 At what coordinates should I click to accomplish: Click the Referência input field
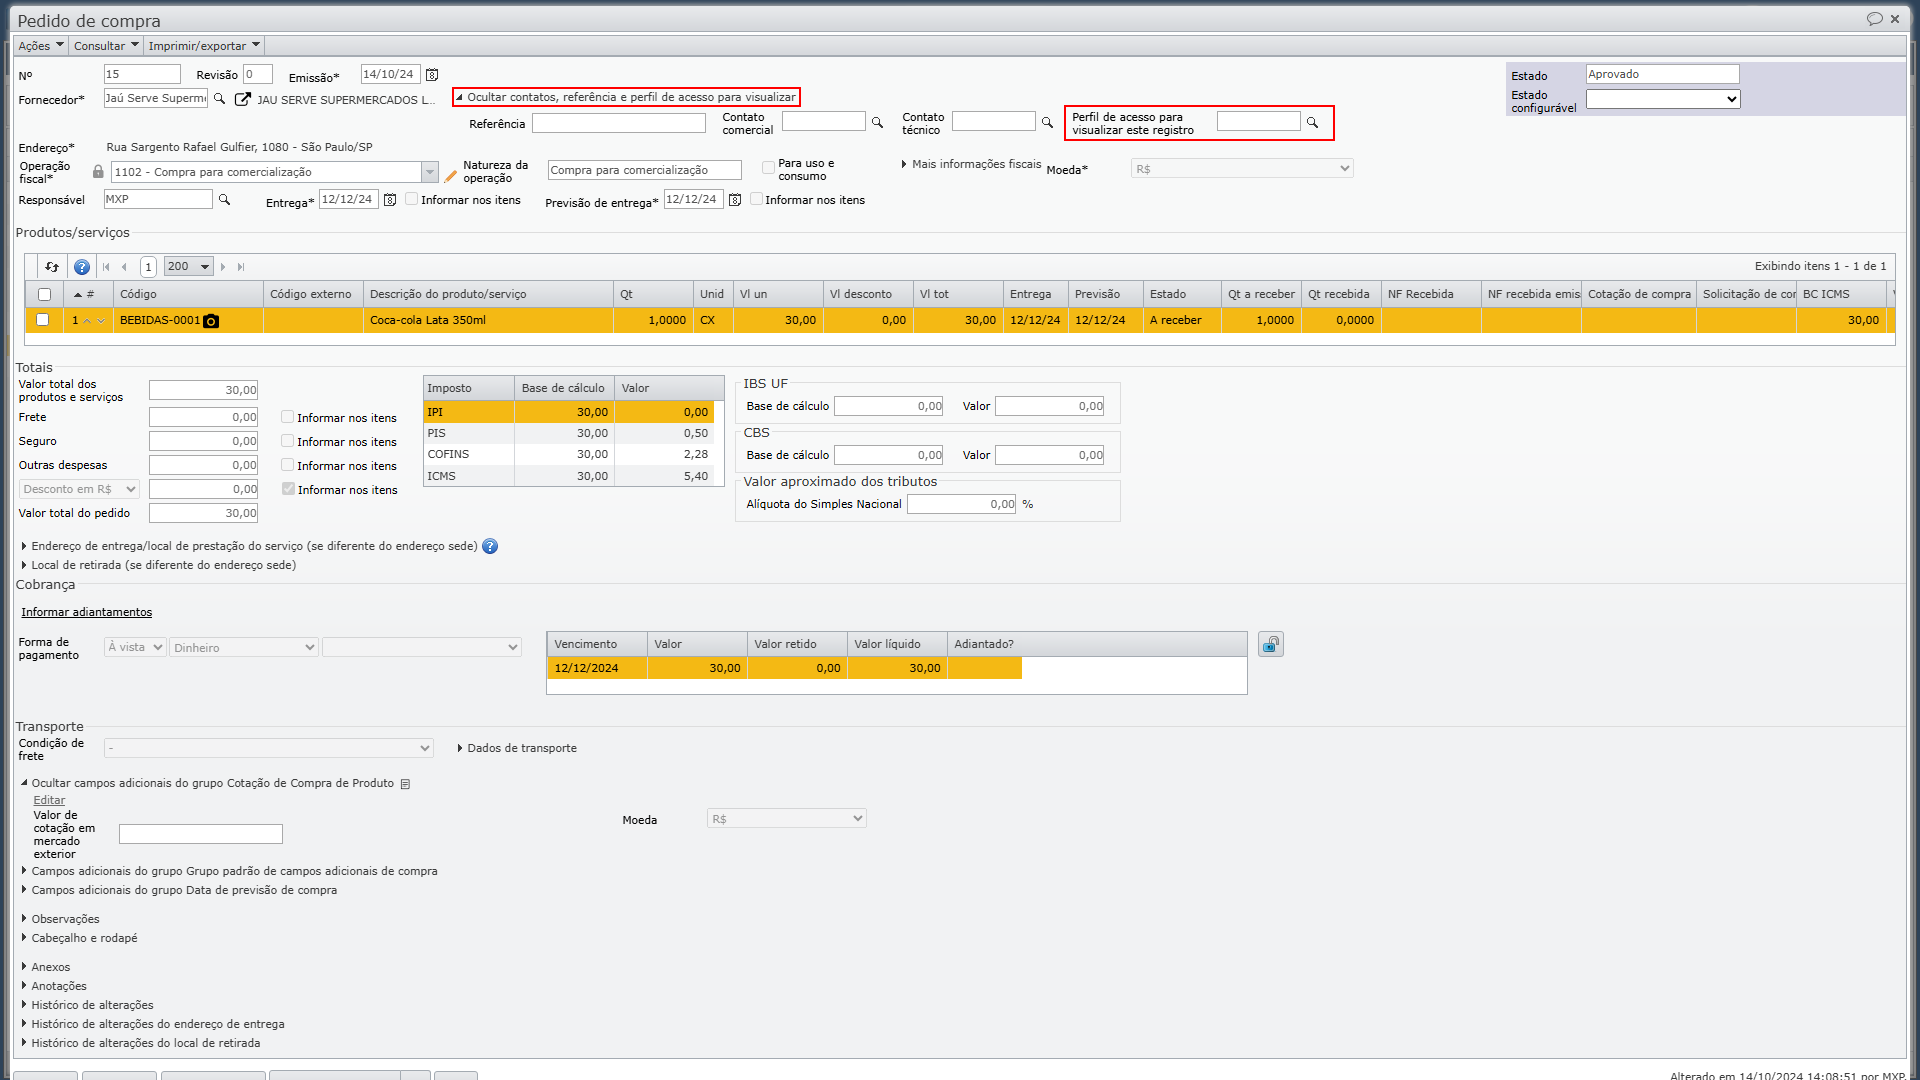619,123
